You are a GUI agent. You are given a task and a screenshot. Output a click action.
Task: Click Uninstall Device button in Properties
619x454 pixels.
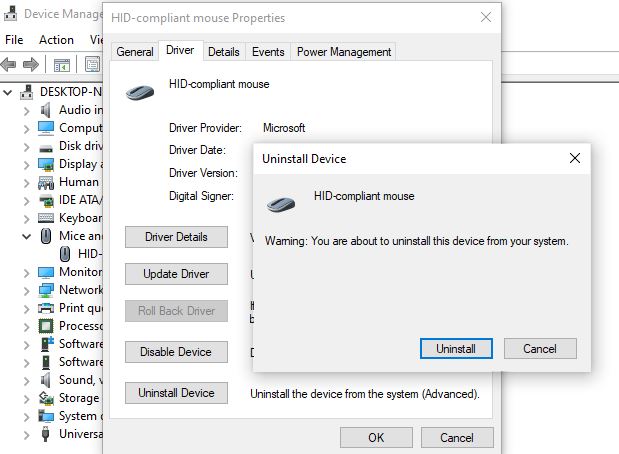[176, 393]
